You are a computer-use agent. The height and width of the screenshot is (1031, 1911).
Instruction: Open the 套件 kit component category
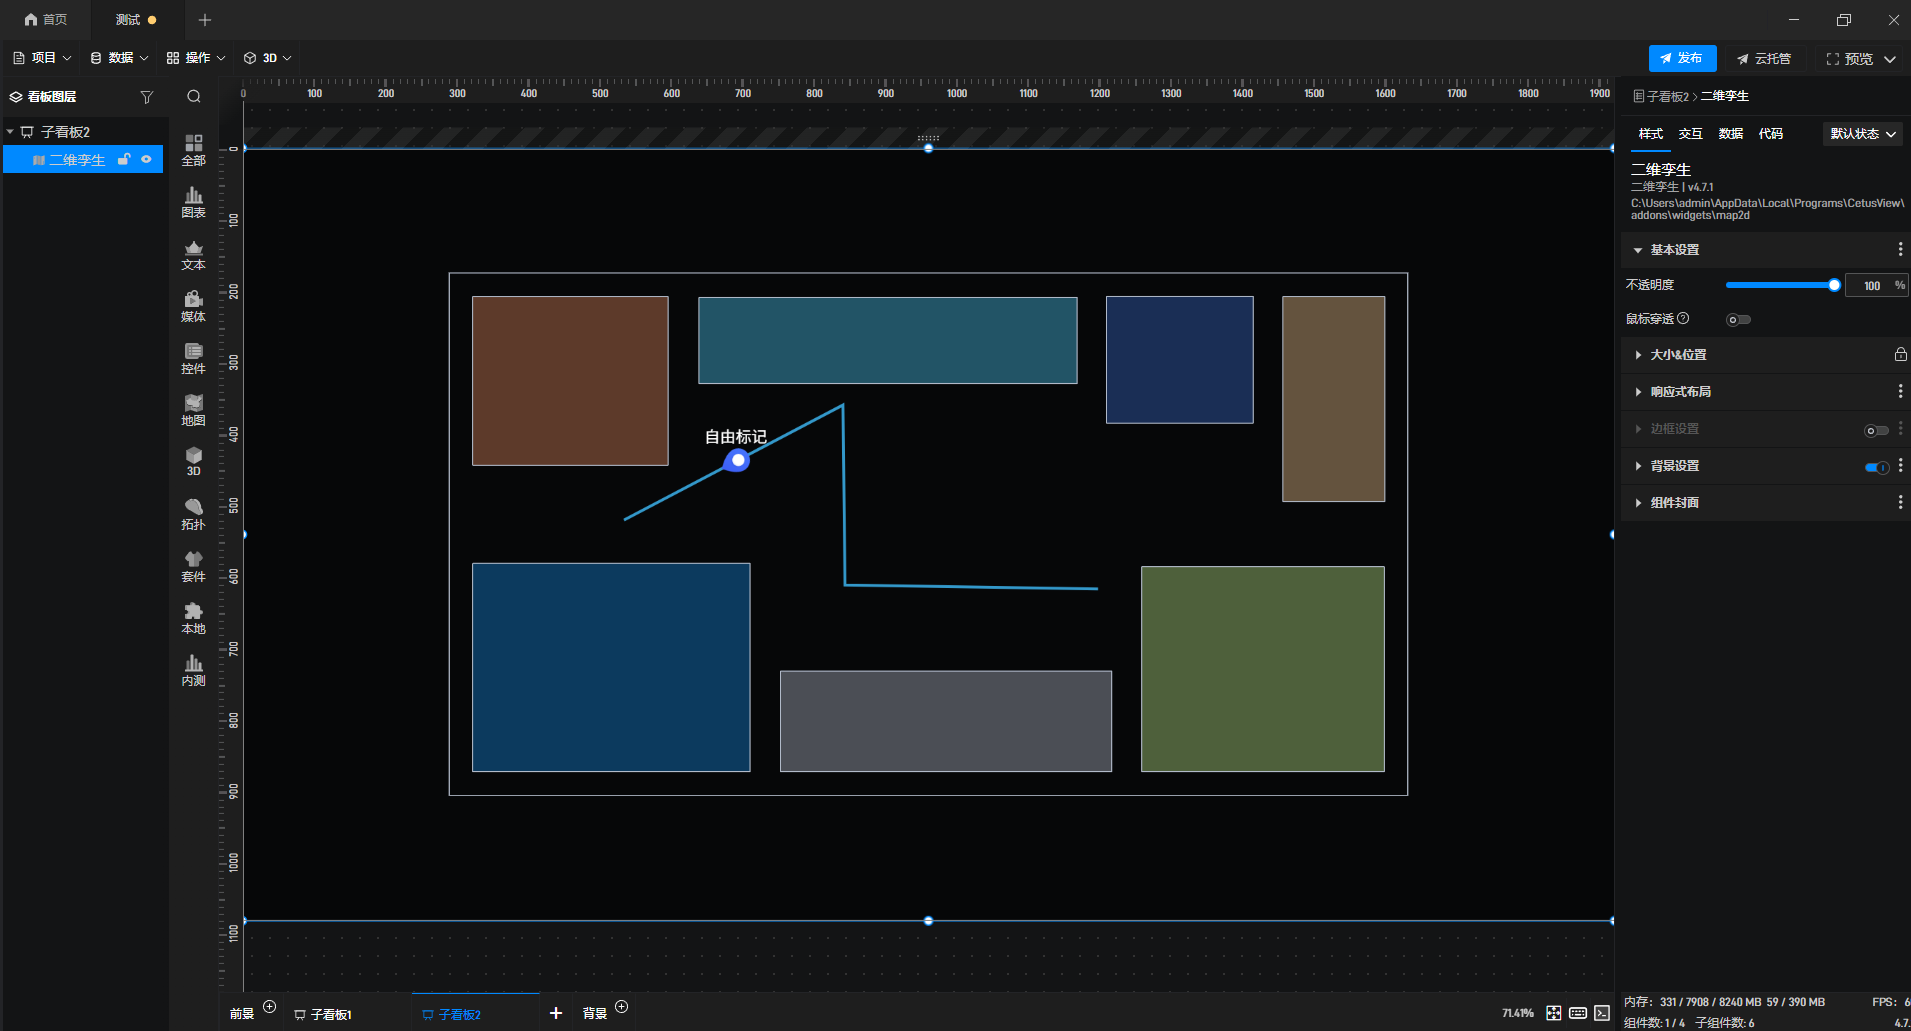193,566
